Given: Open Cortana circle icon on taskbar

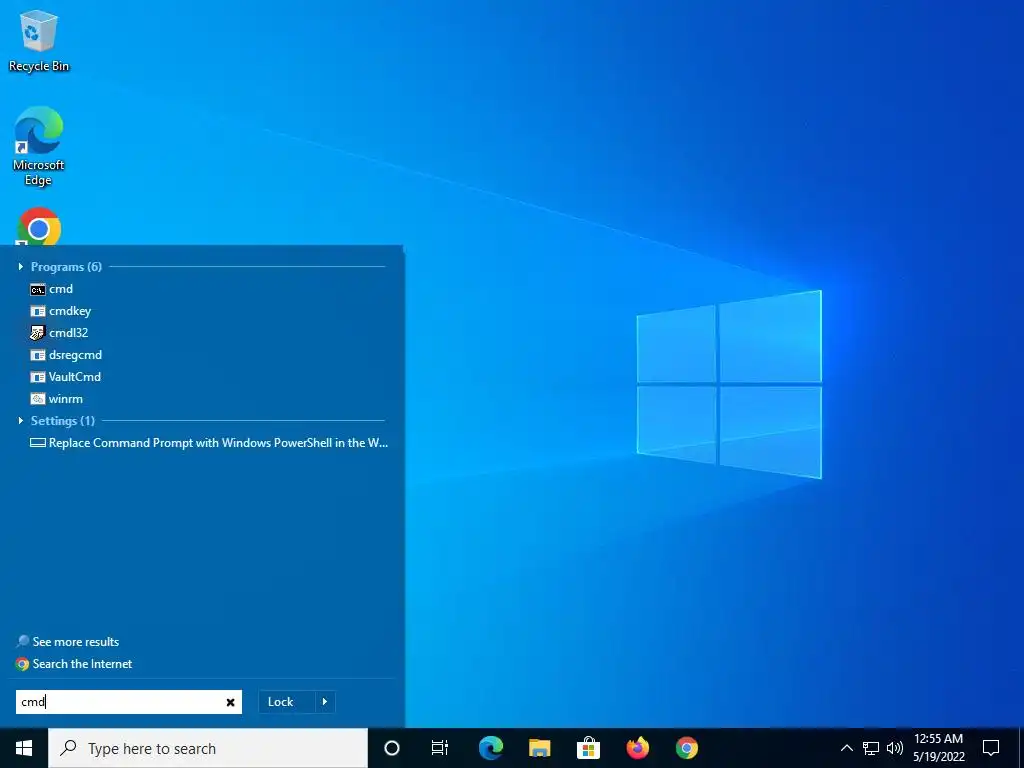Looking at the screenshot, I should 392,748.
